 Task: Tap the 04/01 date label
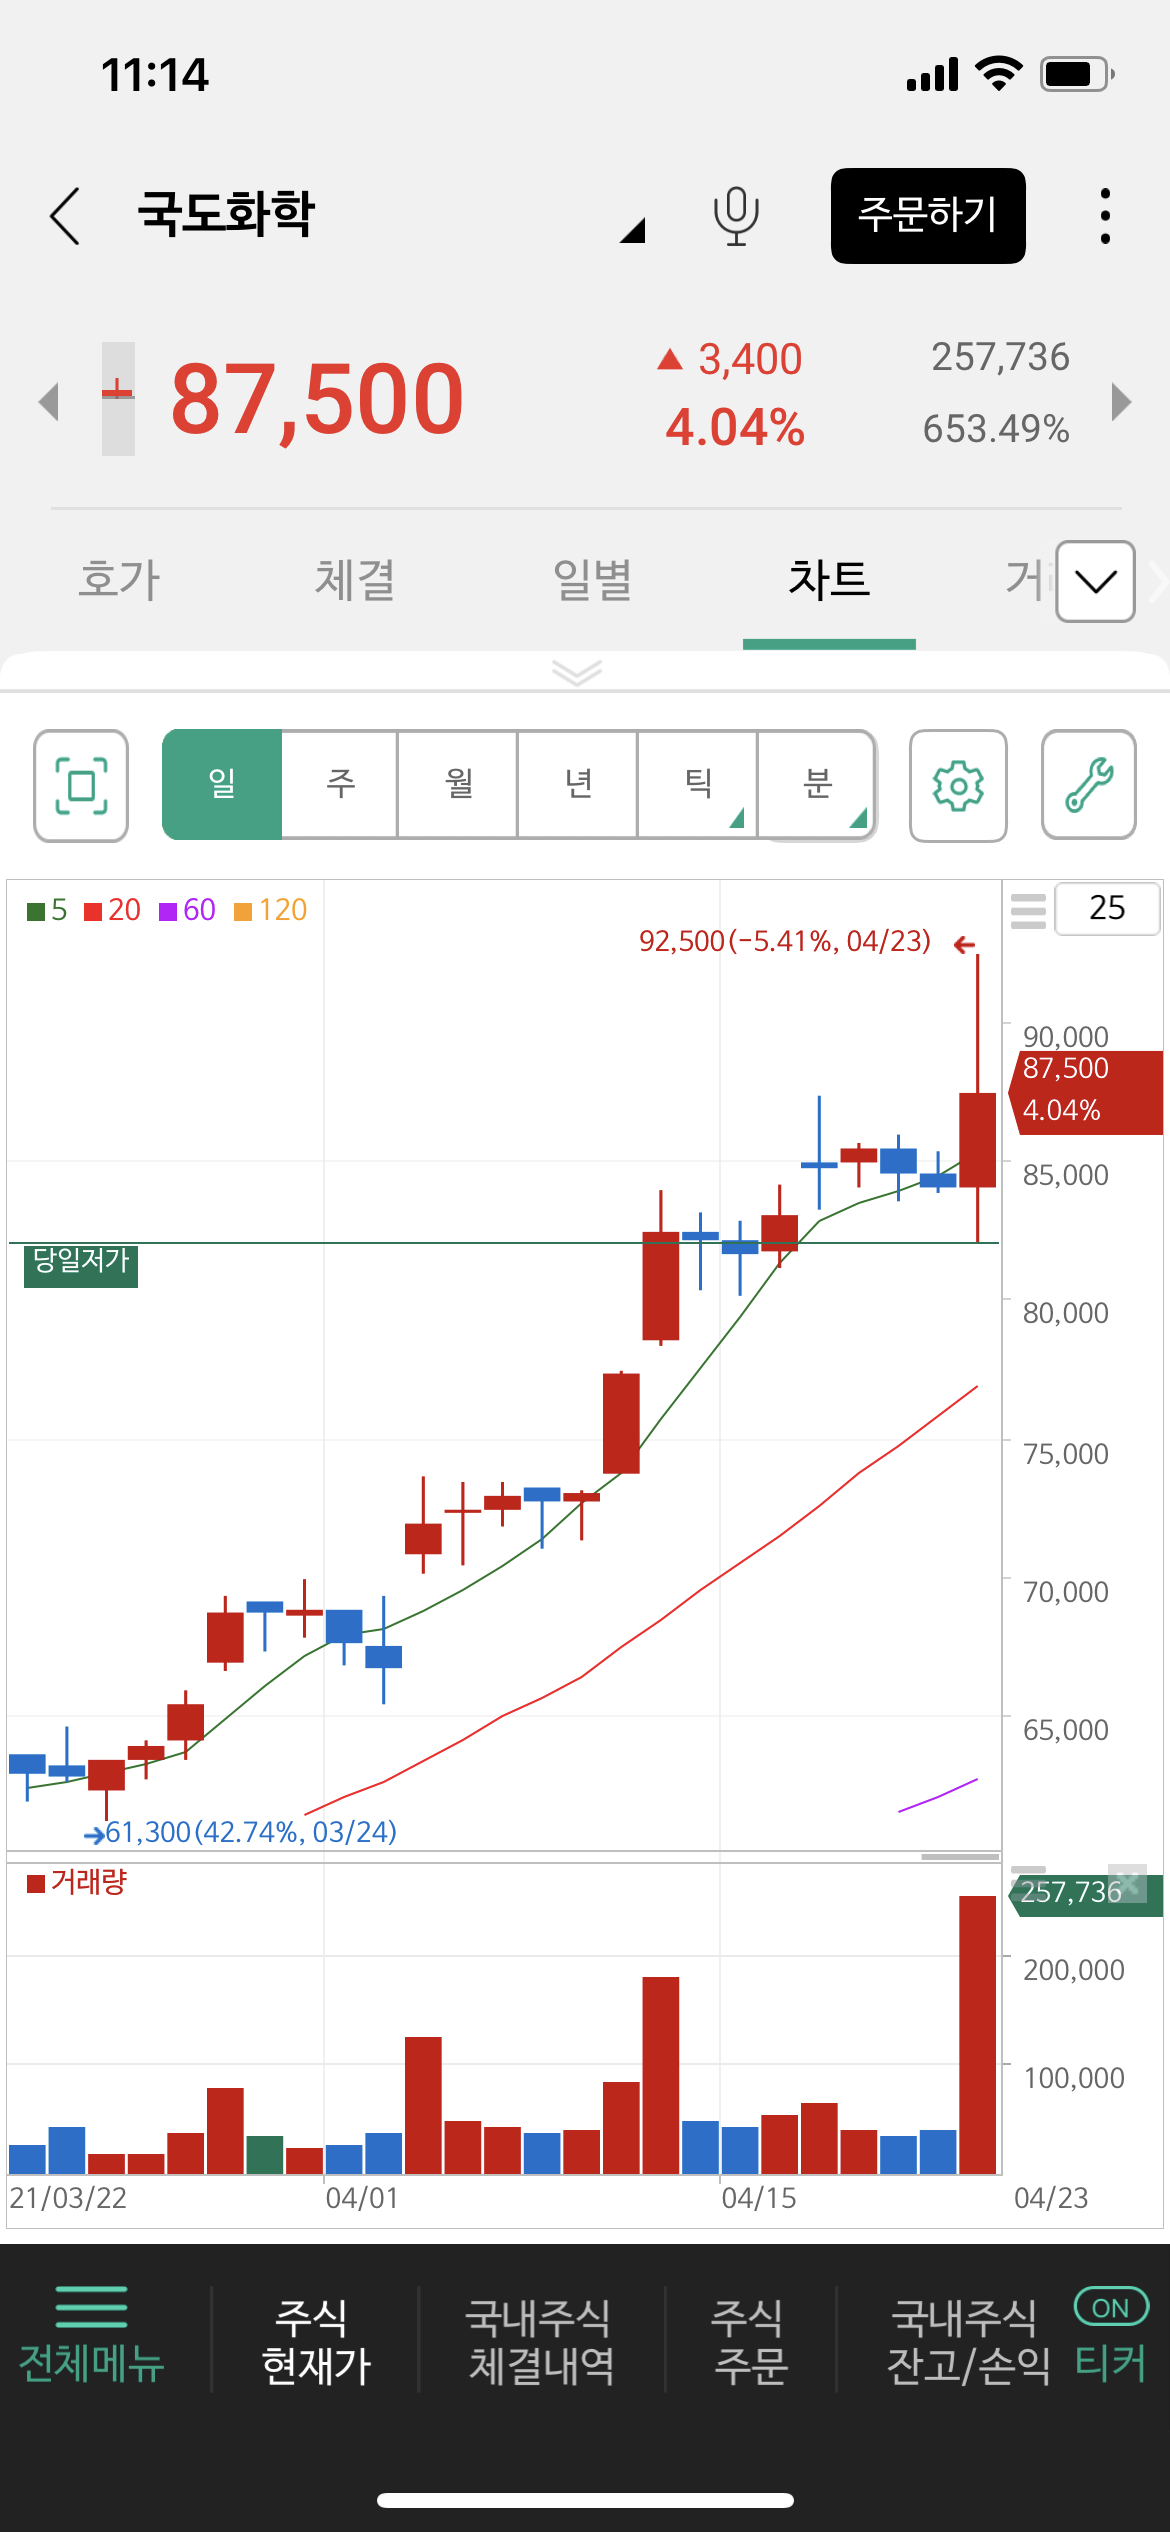362,2198
